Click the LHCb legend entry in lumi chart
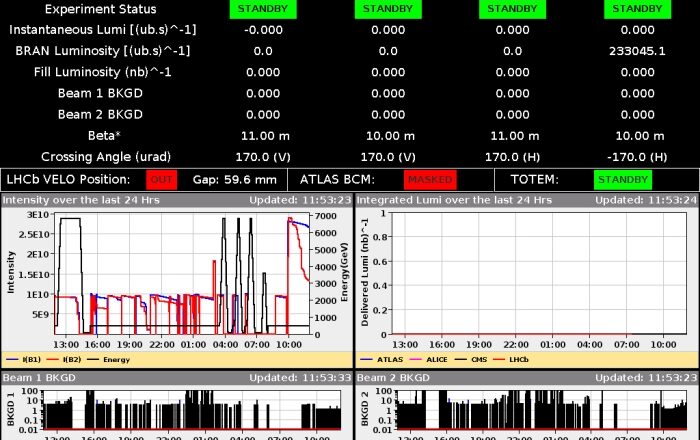Screen dimensions: 700x440 pyautogui.click(x=511, y=359)
